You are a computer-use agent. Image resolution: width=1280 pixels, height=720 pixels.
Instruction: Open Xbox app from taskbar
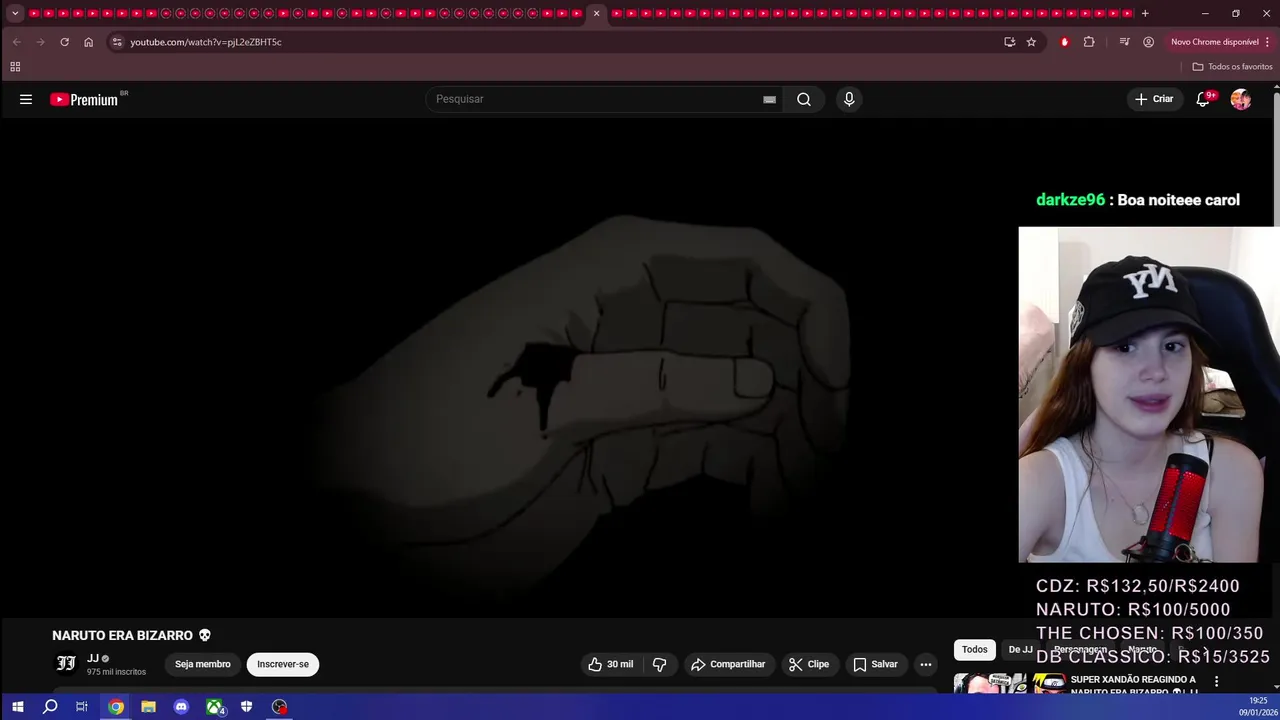point(214,707)
